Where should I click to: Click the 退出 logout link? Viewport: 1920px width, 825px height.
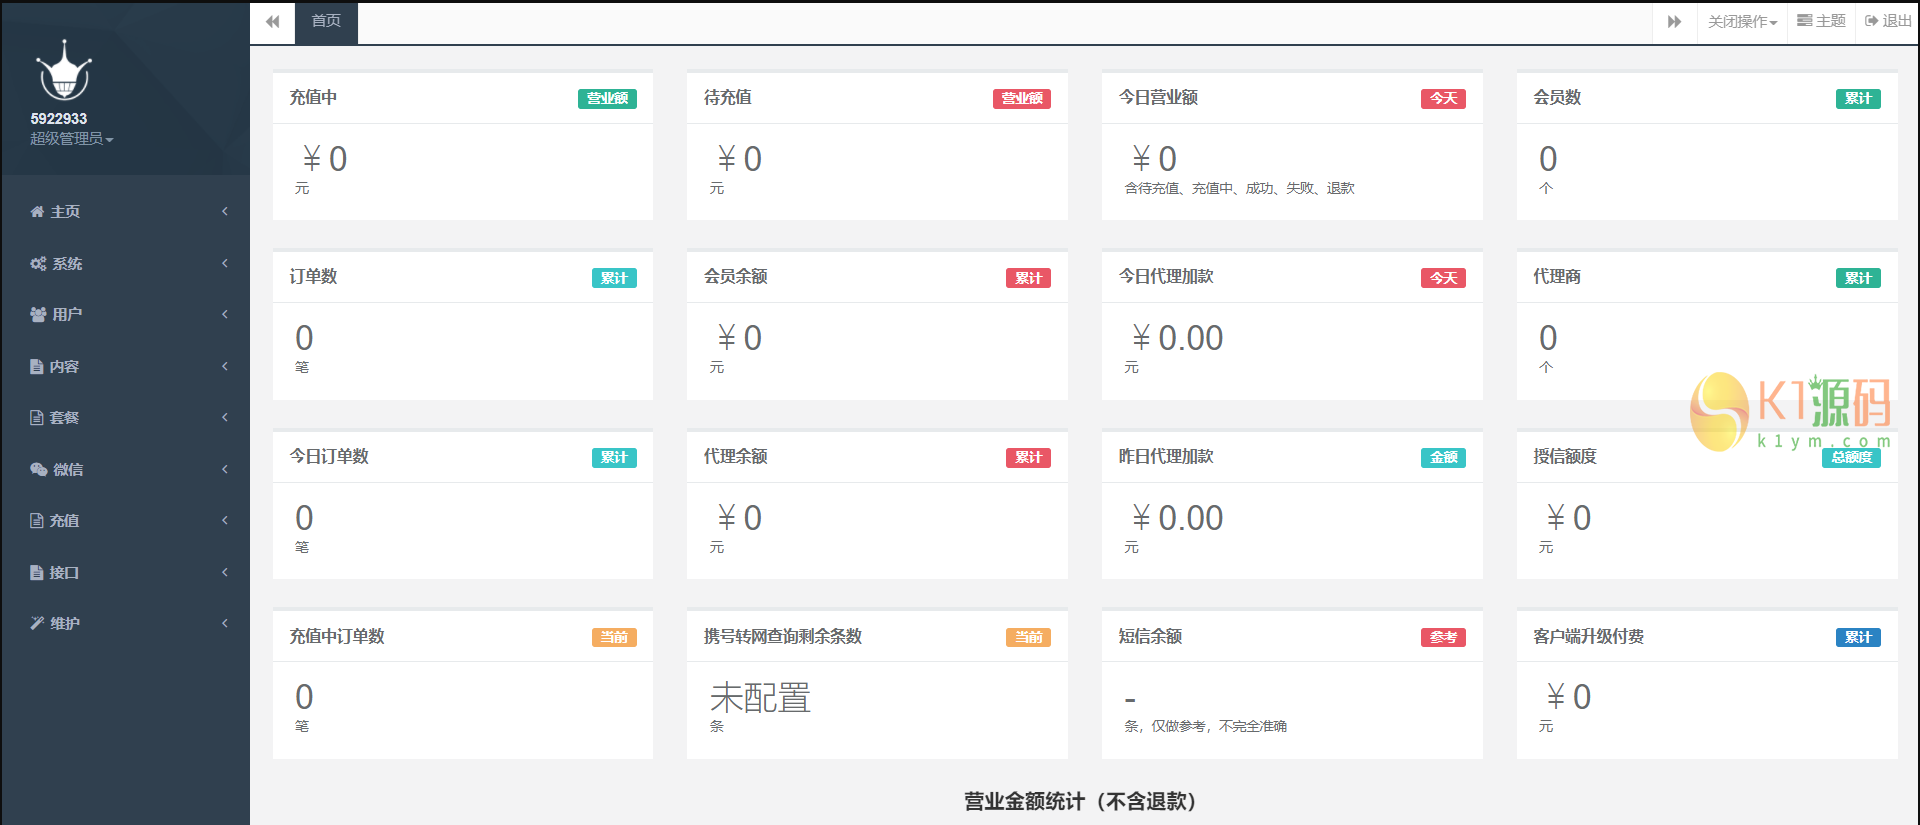[1888, 21]
